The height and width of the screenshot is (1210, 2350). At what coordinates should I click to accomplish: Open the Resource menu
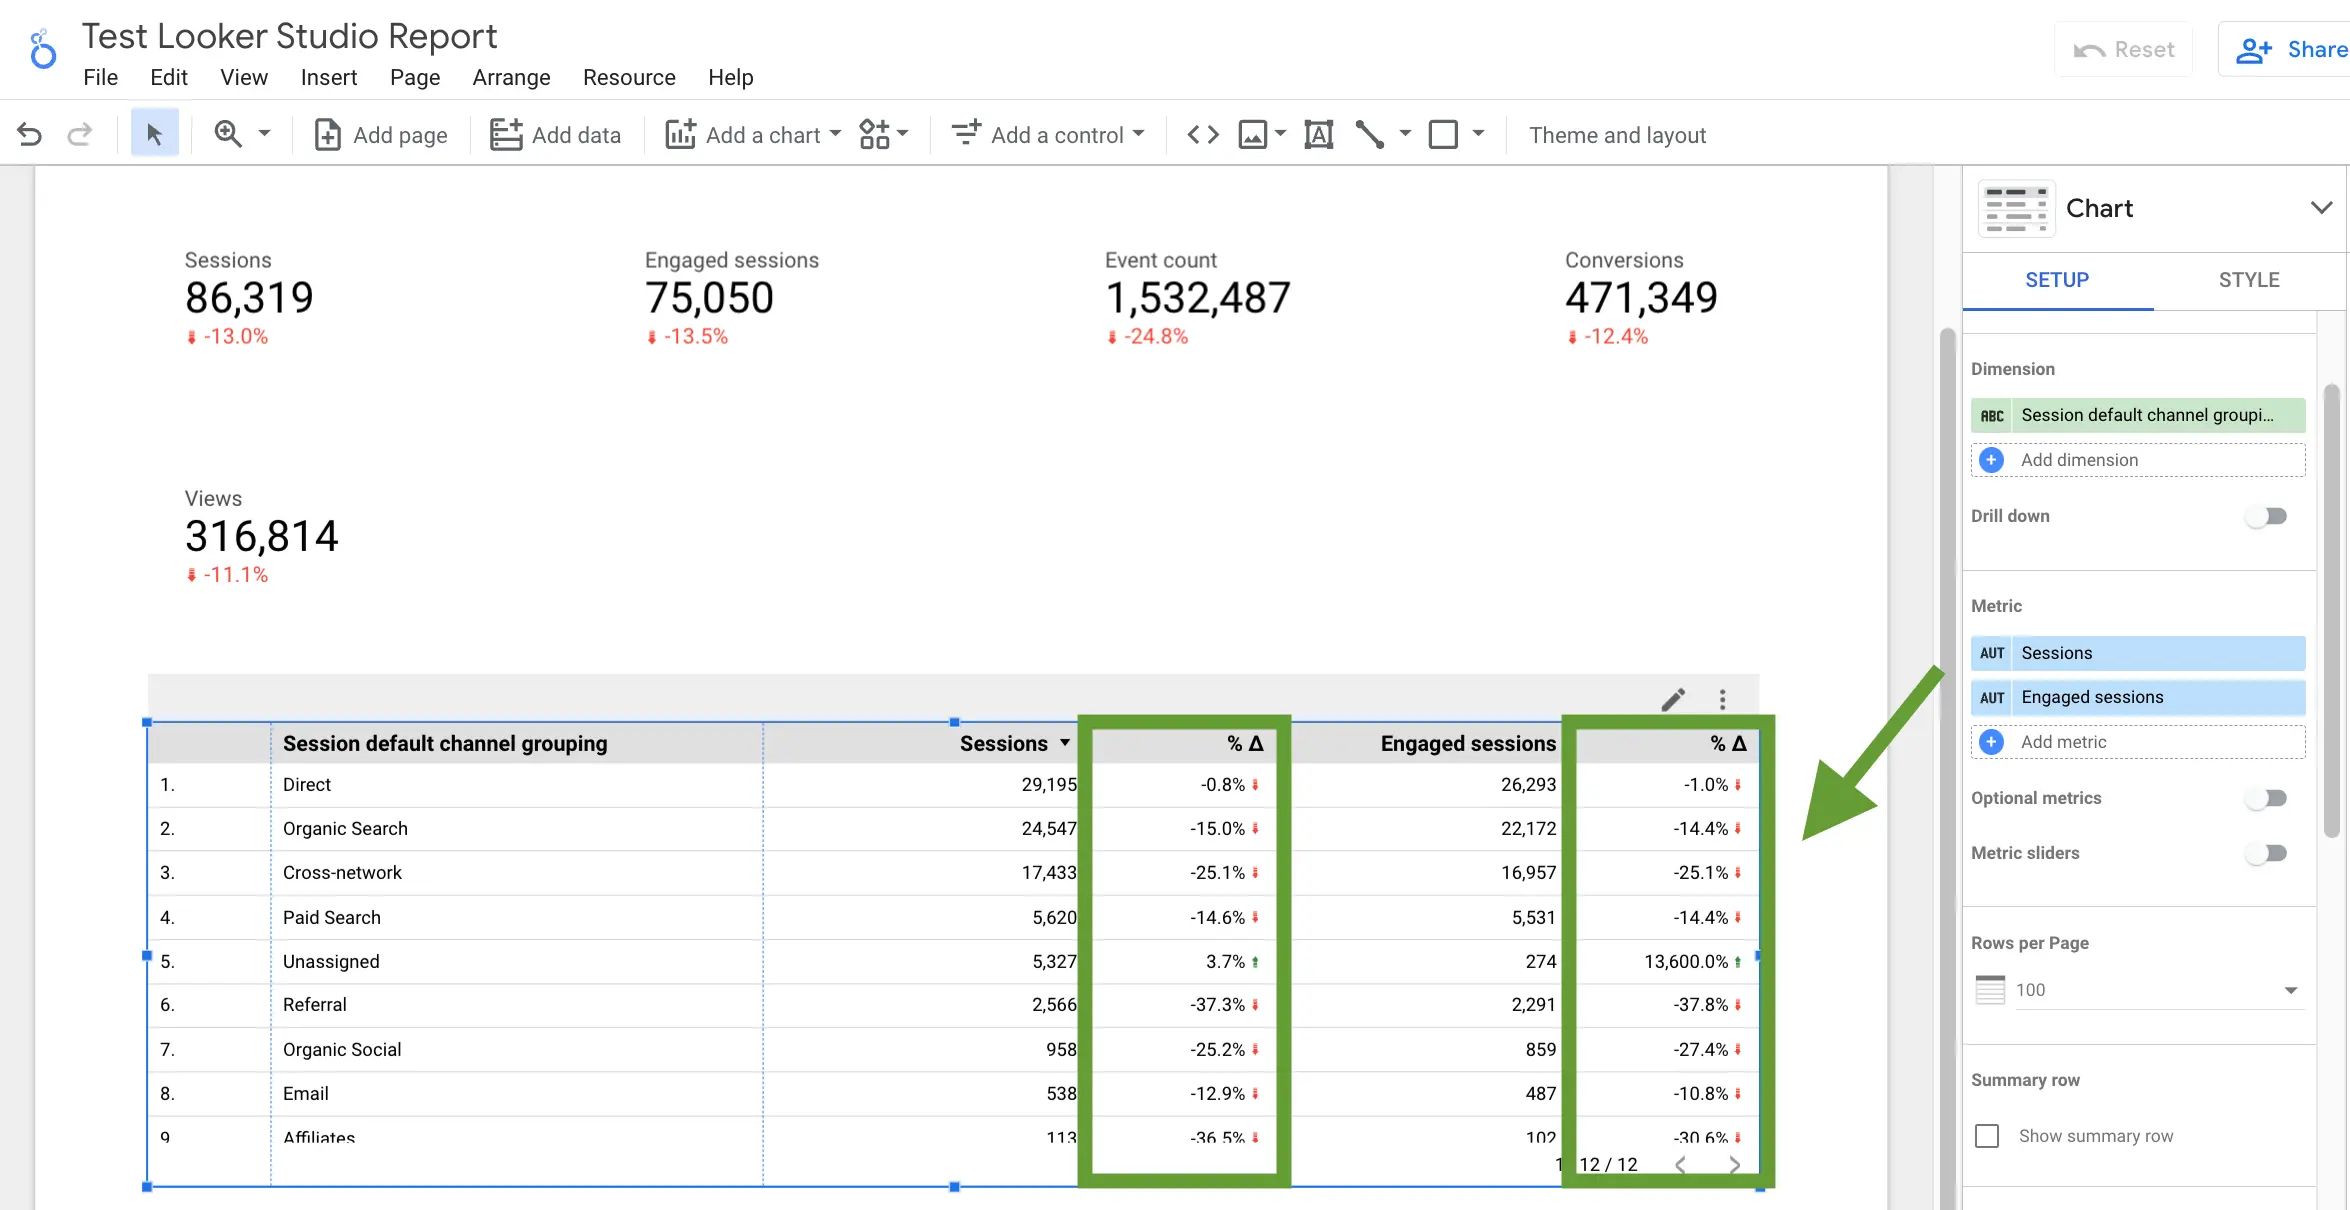(x=629, y=77)
